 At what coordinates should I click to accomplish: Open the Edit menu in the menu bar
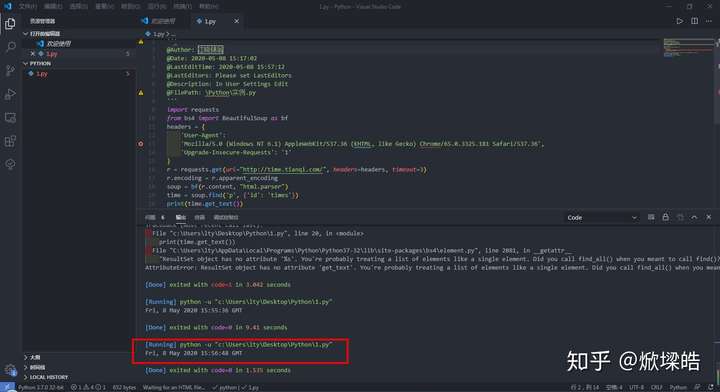coord(53,6)
